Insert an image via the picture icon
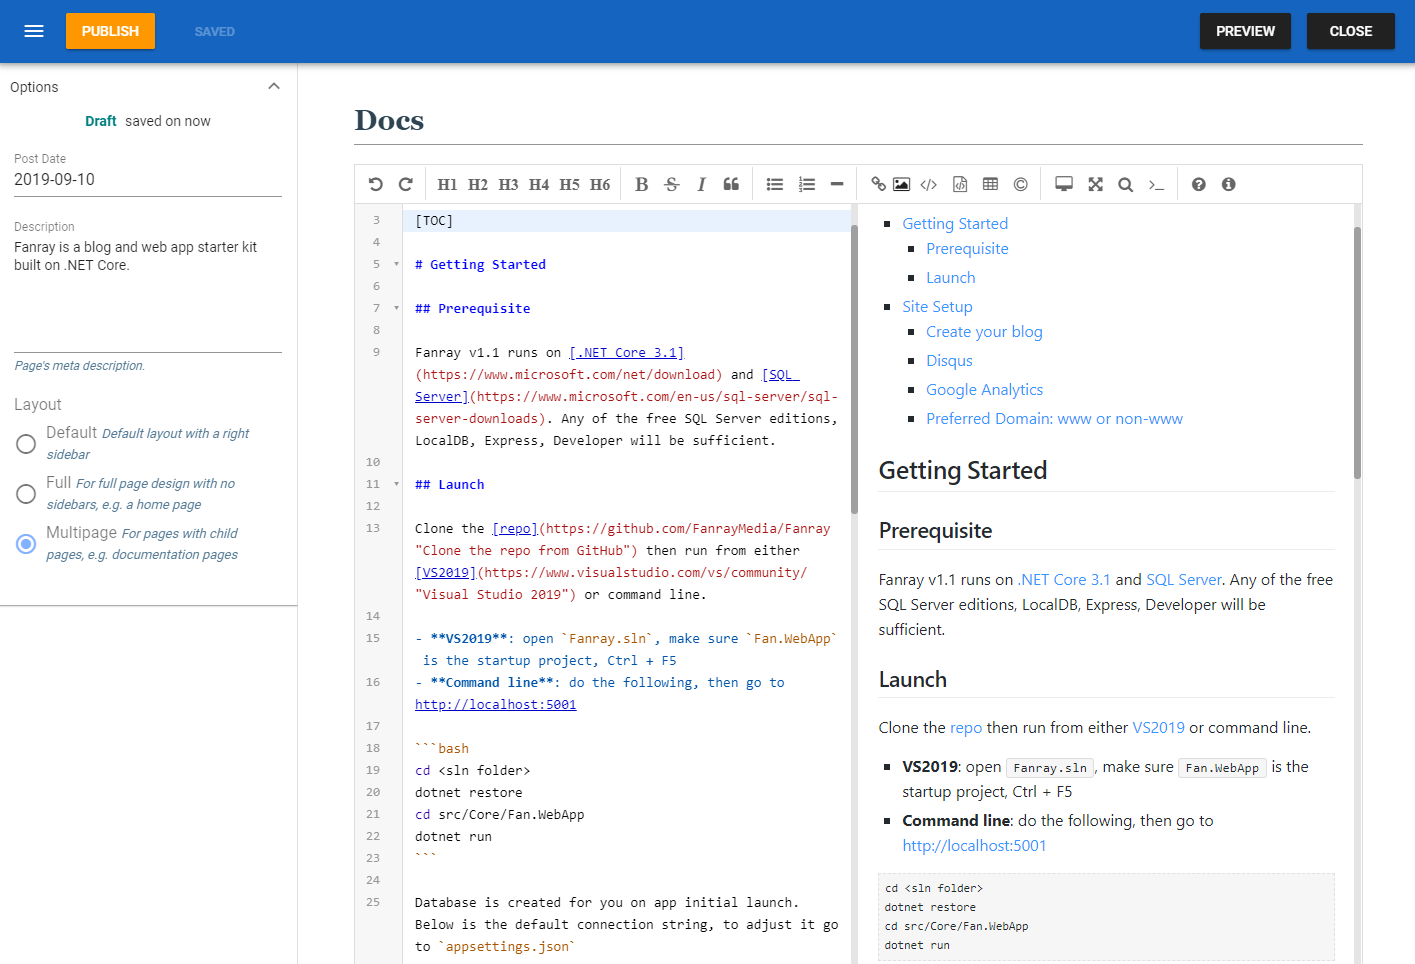Viewport: 1415px width, 964px height. [901, 184]
